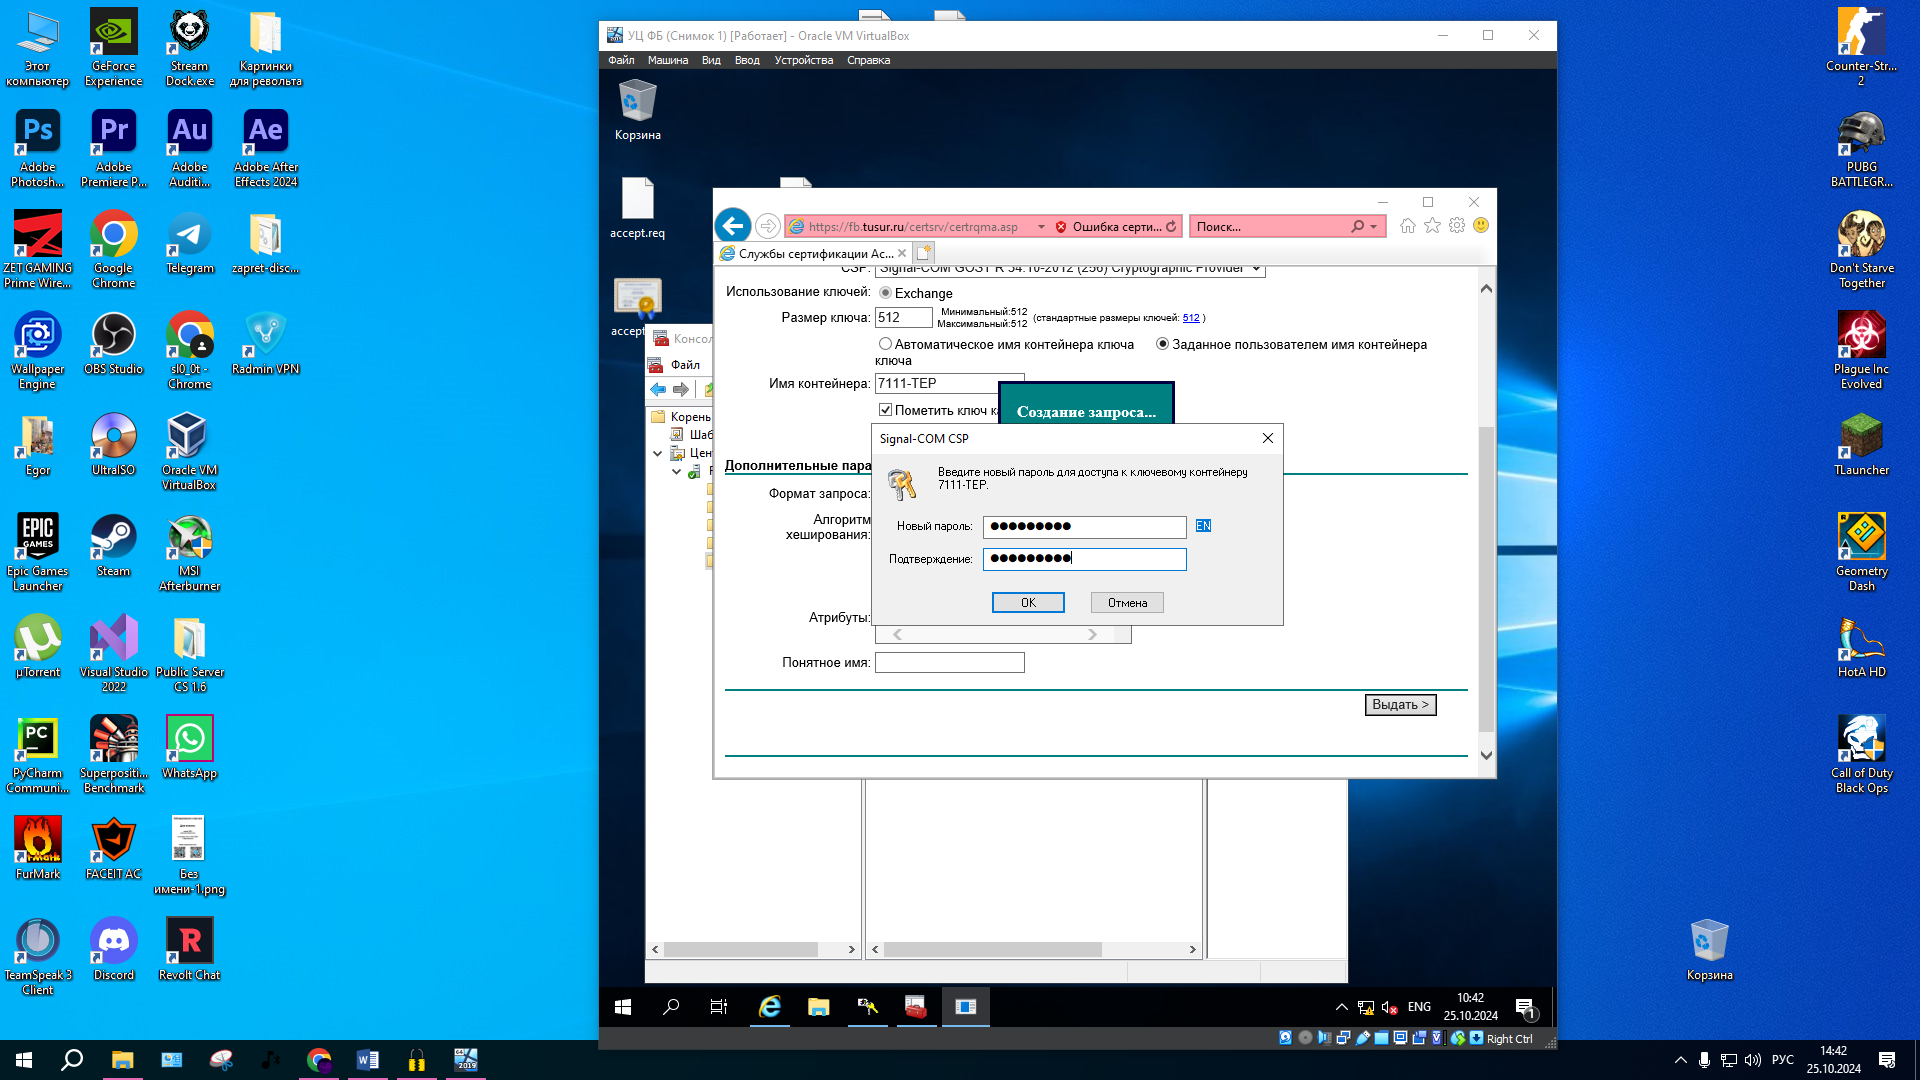This screenshot has width=1920, height=1080.
Task: Click the VM taskbar Internet Explorer icon
Action: 769,1007
